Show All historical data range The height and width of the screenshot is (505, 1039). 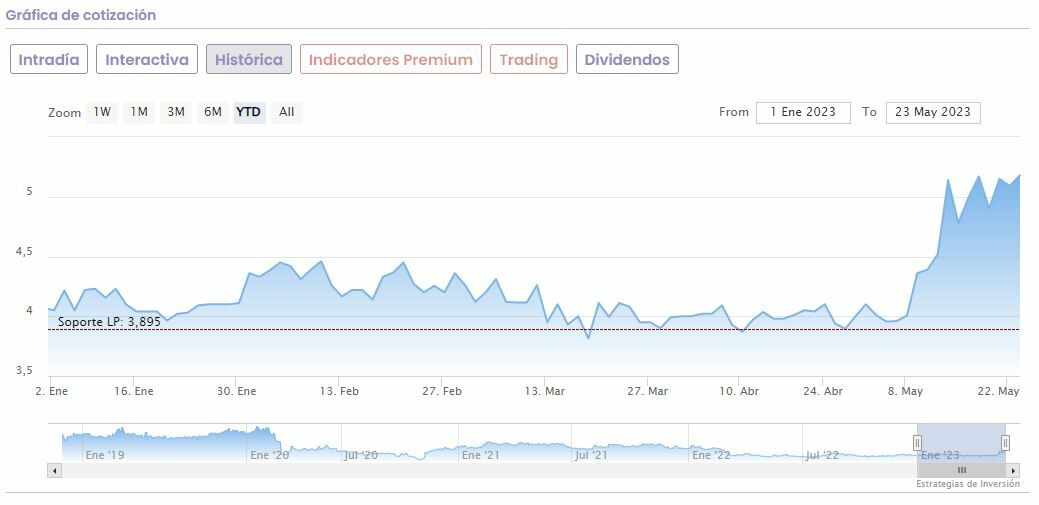coord(287,112)
